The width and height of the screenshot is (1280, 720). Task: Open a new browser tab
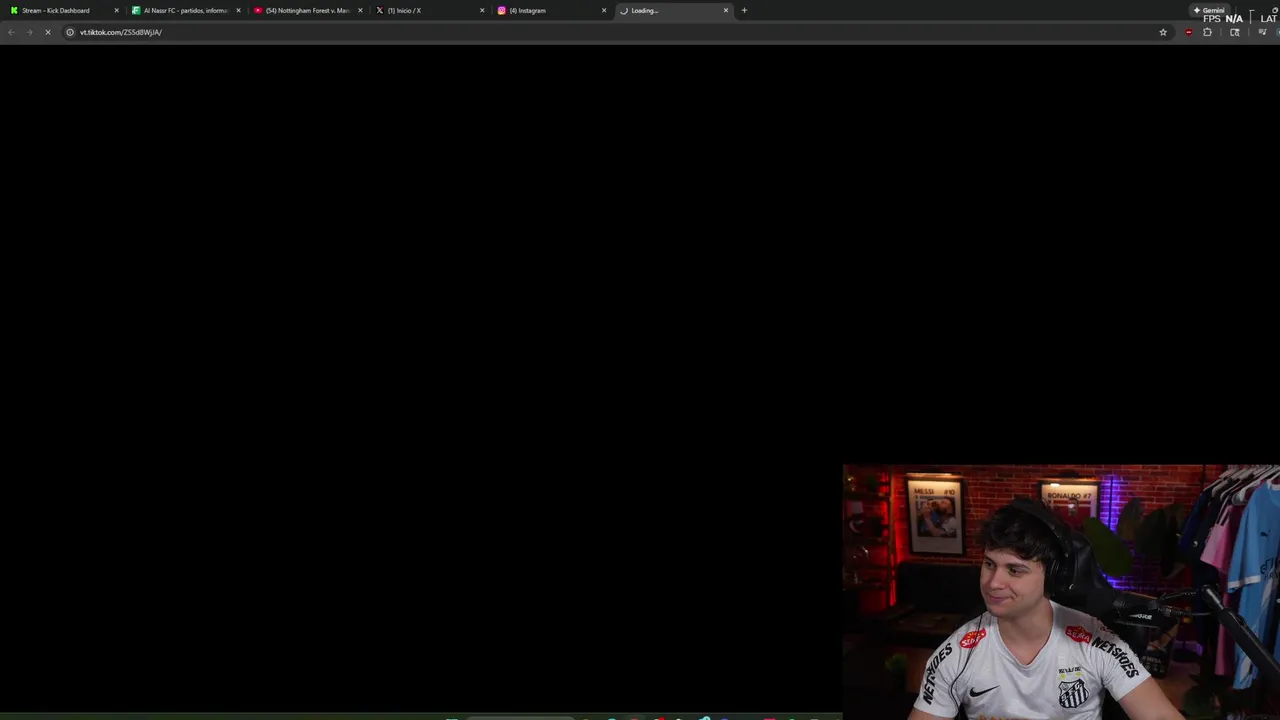pyautogui.click(x=744, y=10)
